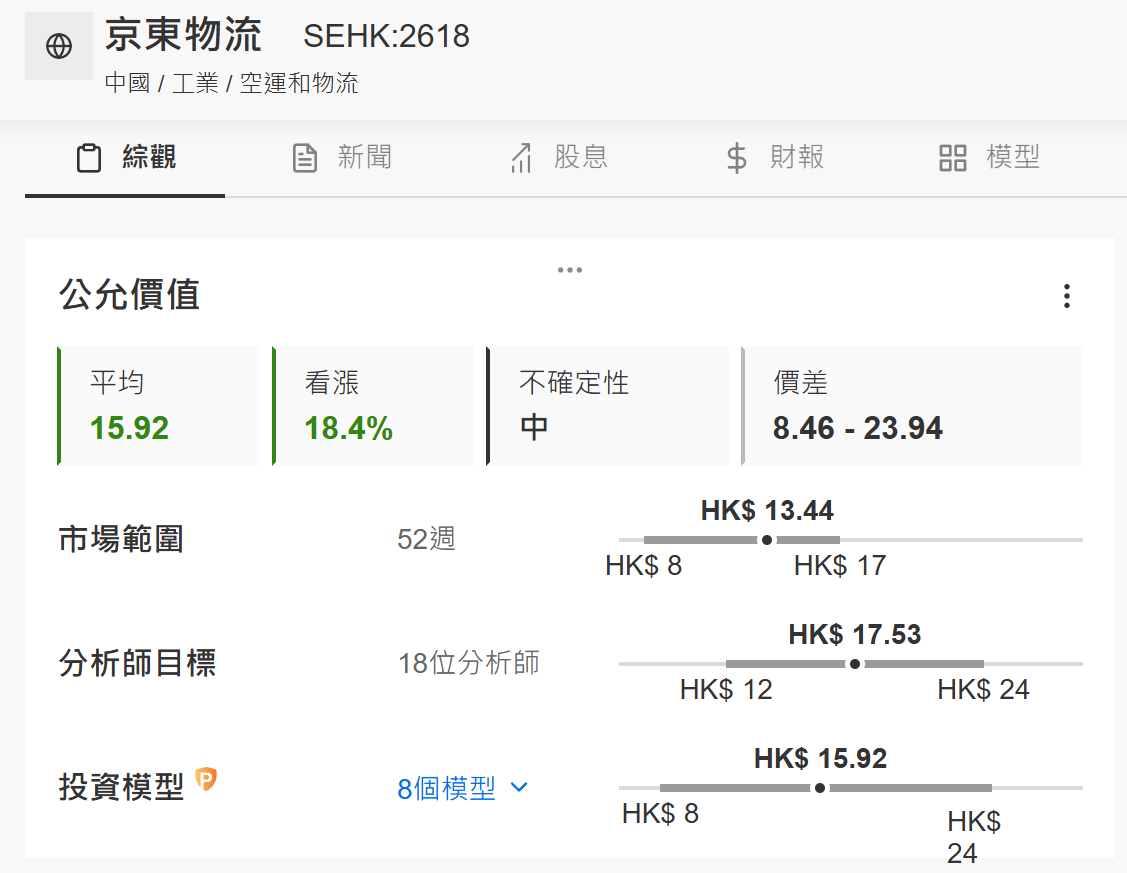Click the HK$ 17 upper label of 52-week range
The image size is (1127, 873).
click(x=840, y=566)
